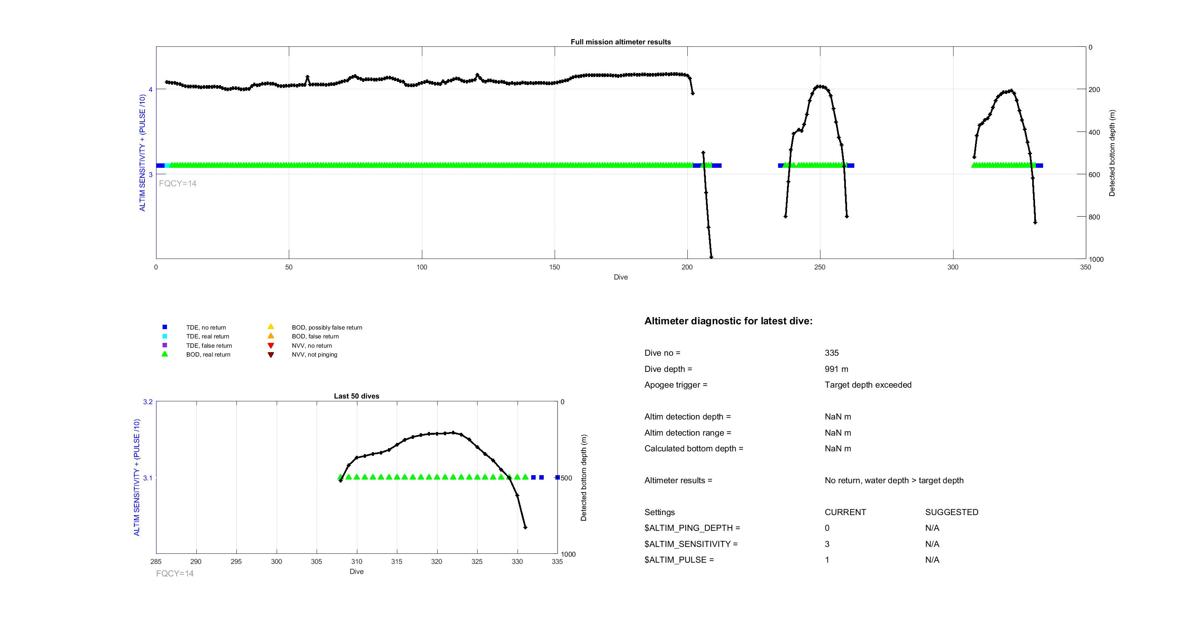This screenshot has width=1200, height=622.
Task: Click 'FQCY=14' label in the full mission plot
Action: click(178, 183)
